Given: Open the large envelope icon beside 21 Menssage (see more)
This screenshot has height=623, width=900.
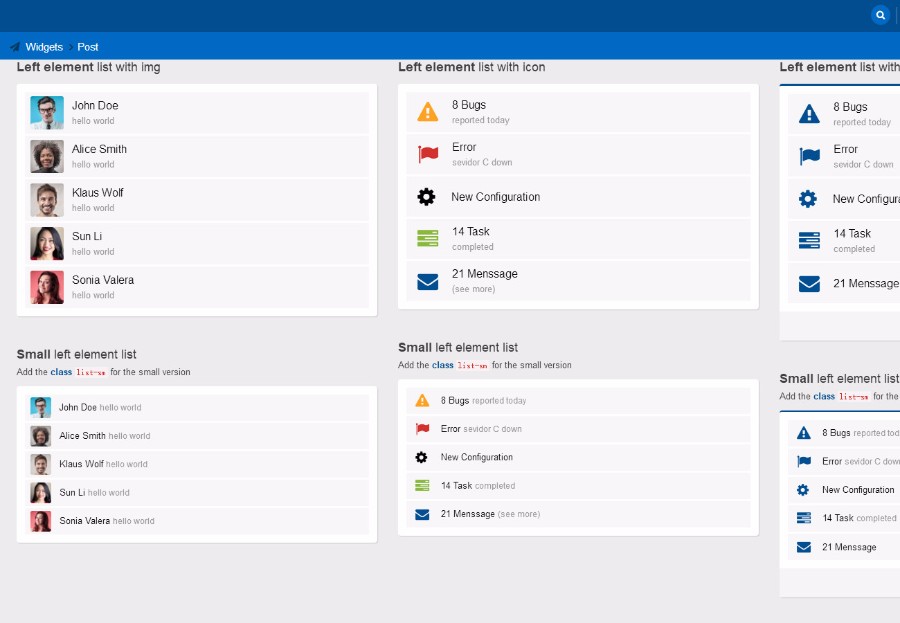Looking at the screenshot, I should (428, 282).
